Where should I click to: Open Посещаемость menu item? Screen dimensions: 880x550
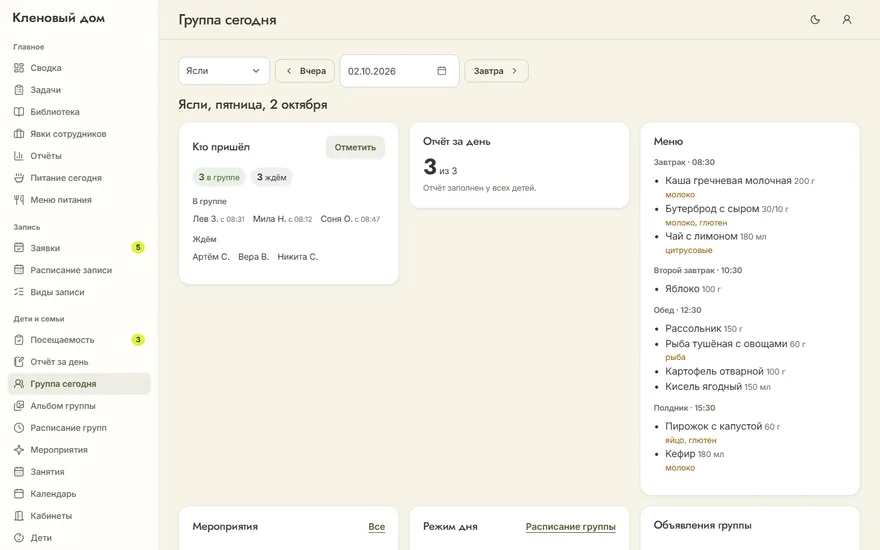coord(79,340)
